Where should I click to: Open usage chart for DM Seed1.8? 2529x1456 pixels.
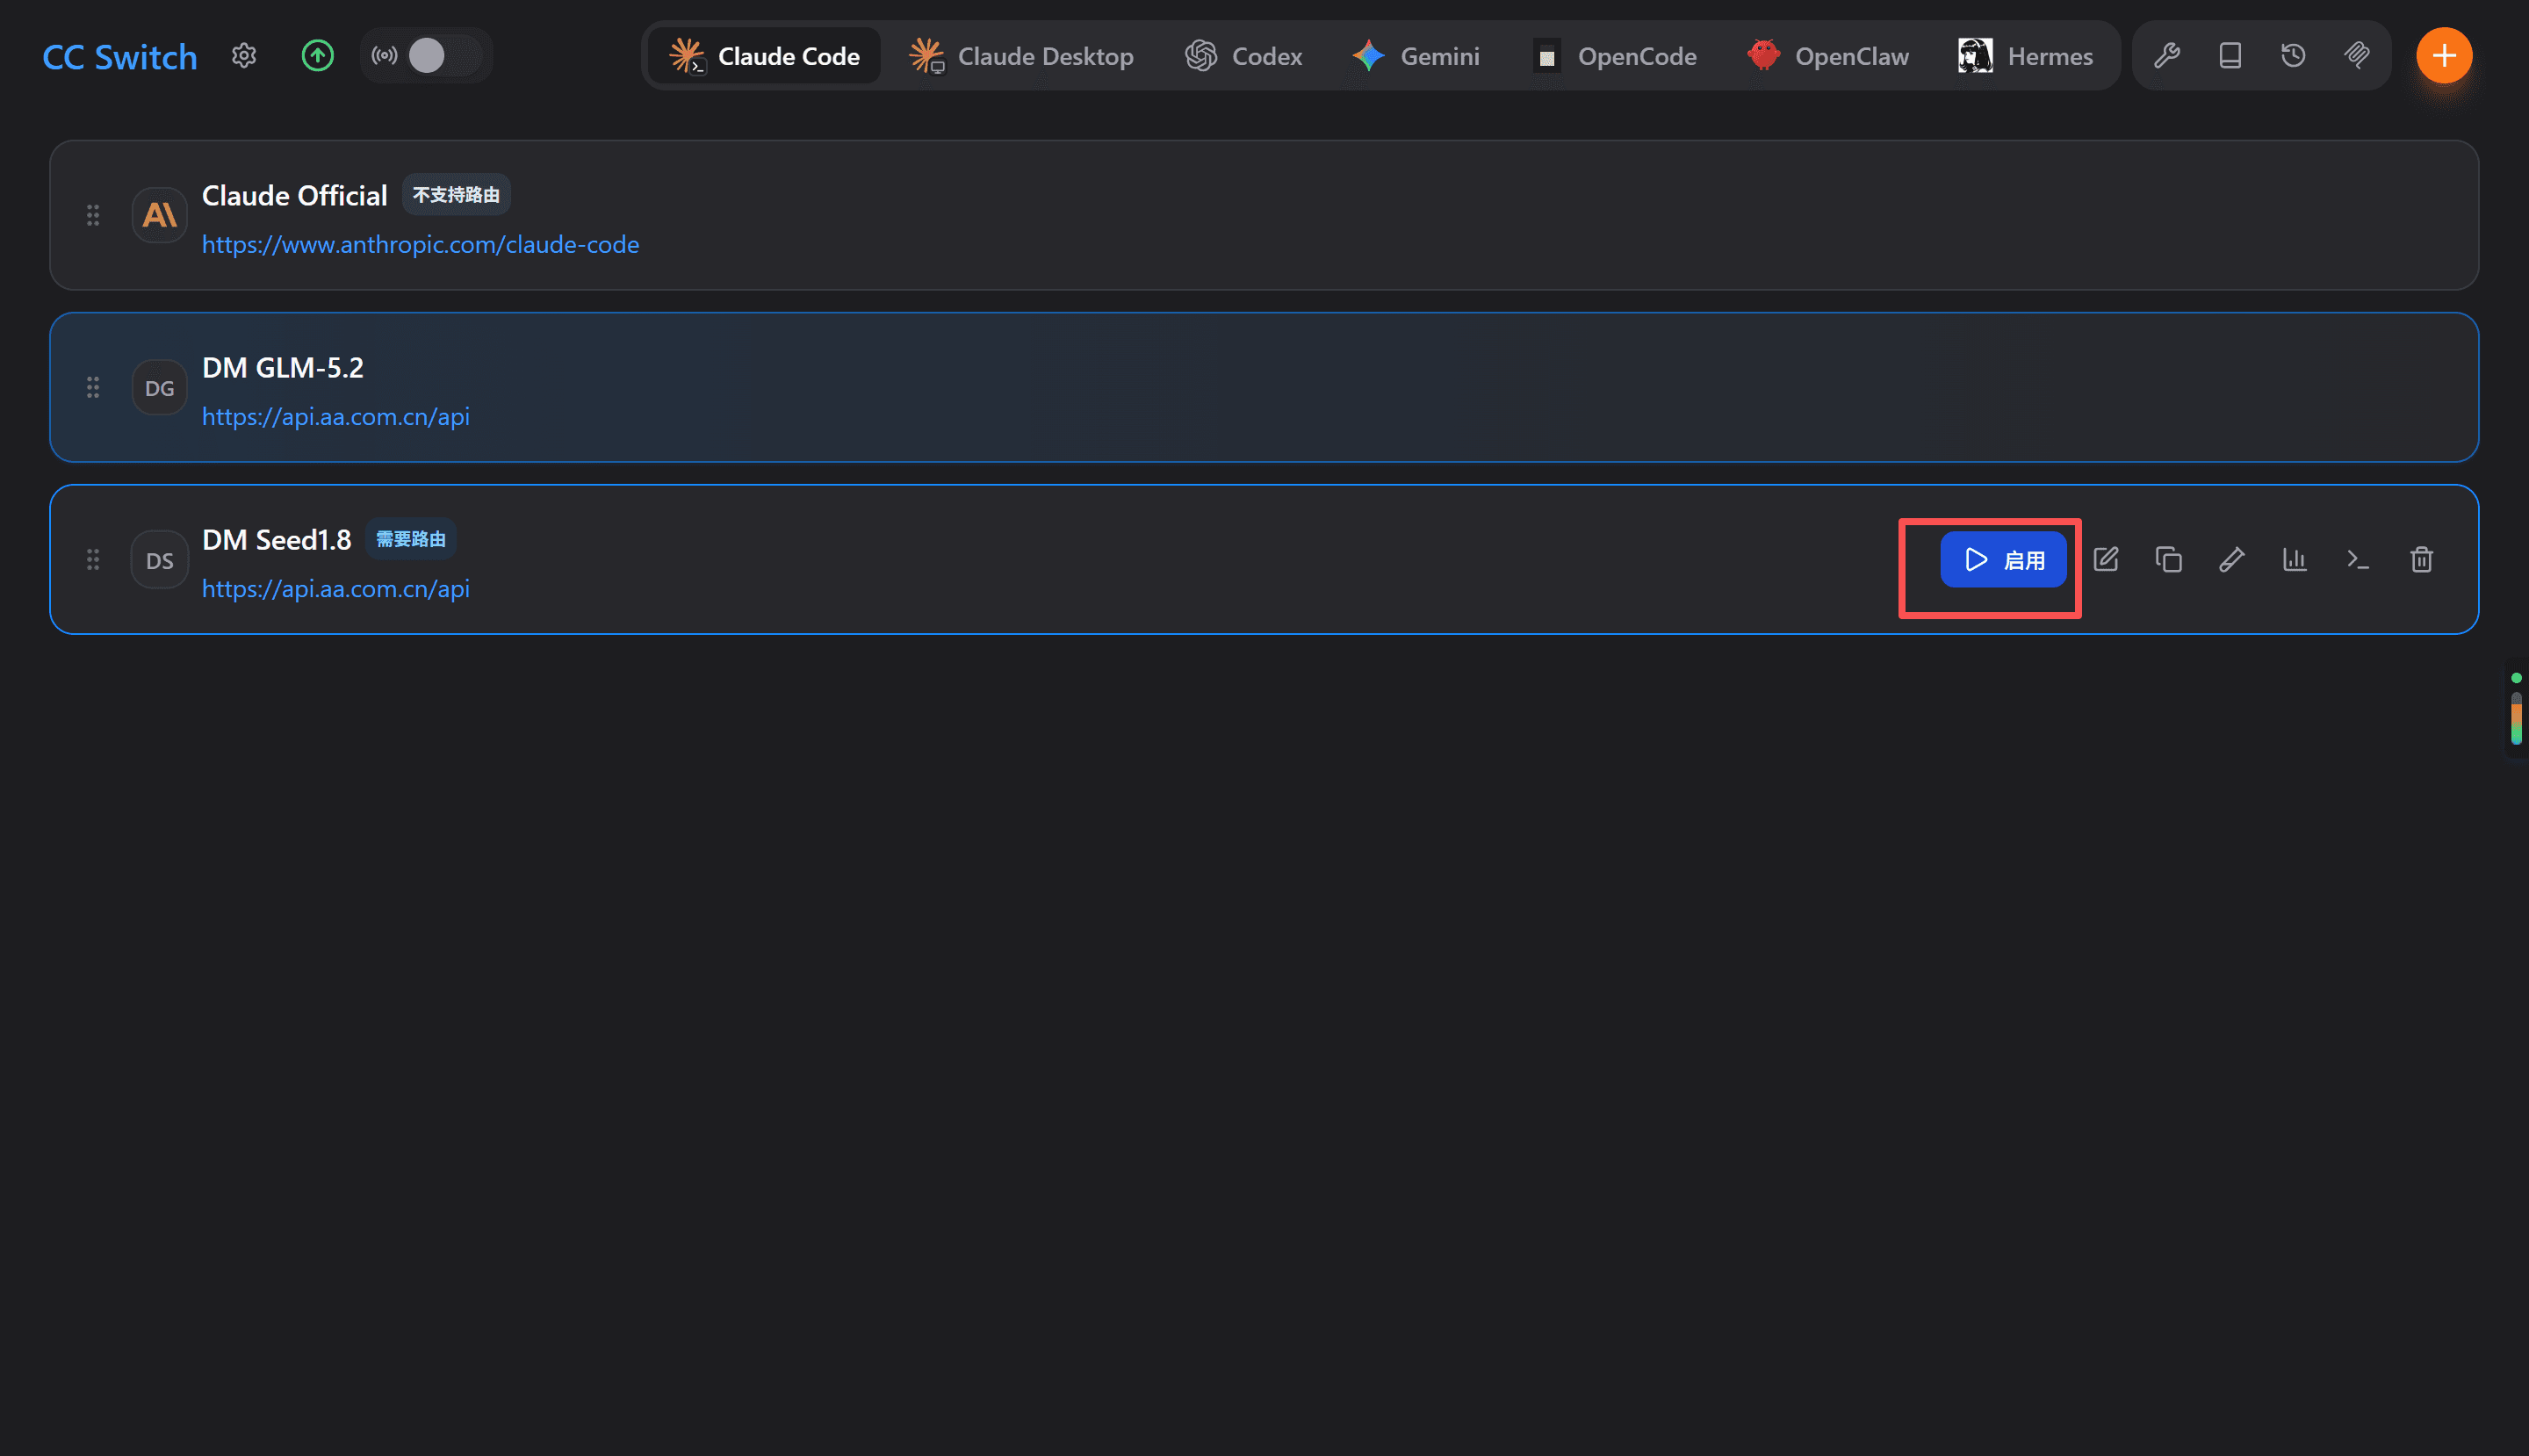click(x=2294, y=560)
